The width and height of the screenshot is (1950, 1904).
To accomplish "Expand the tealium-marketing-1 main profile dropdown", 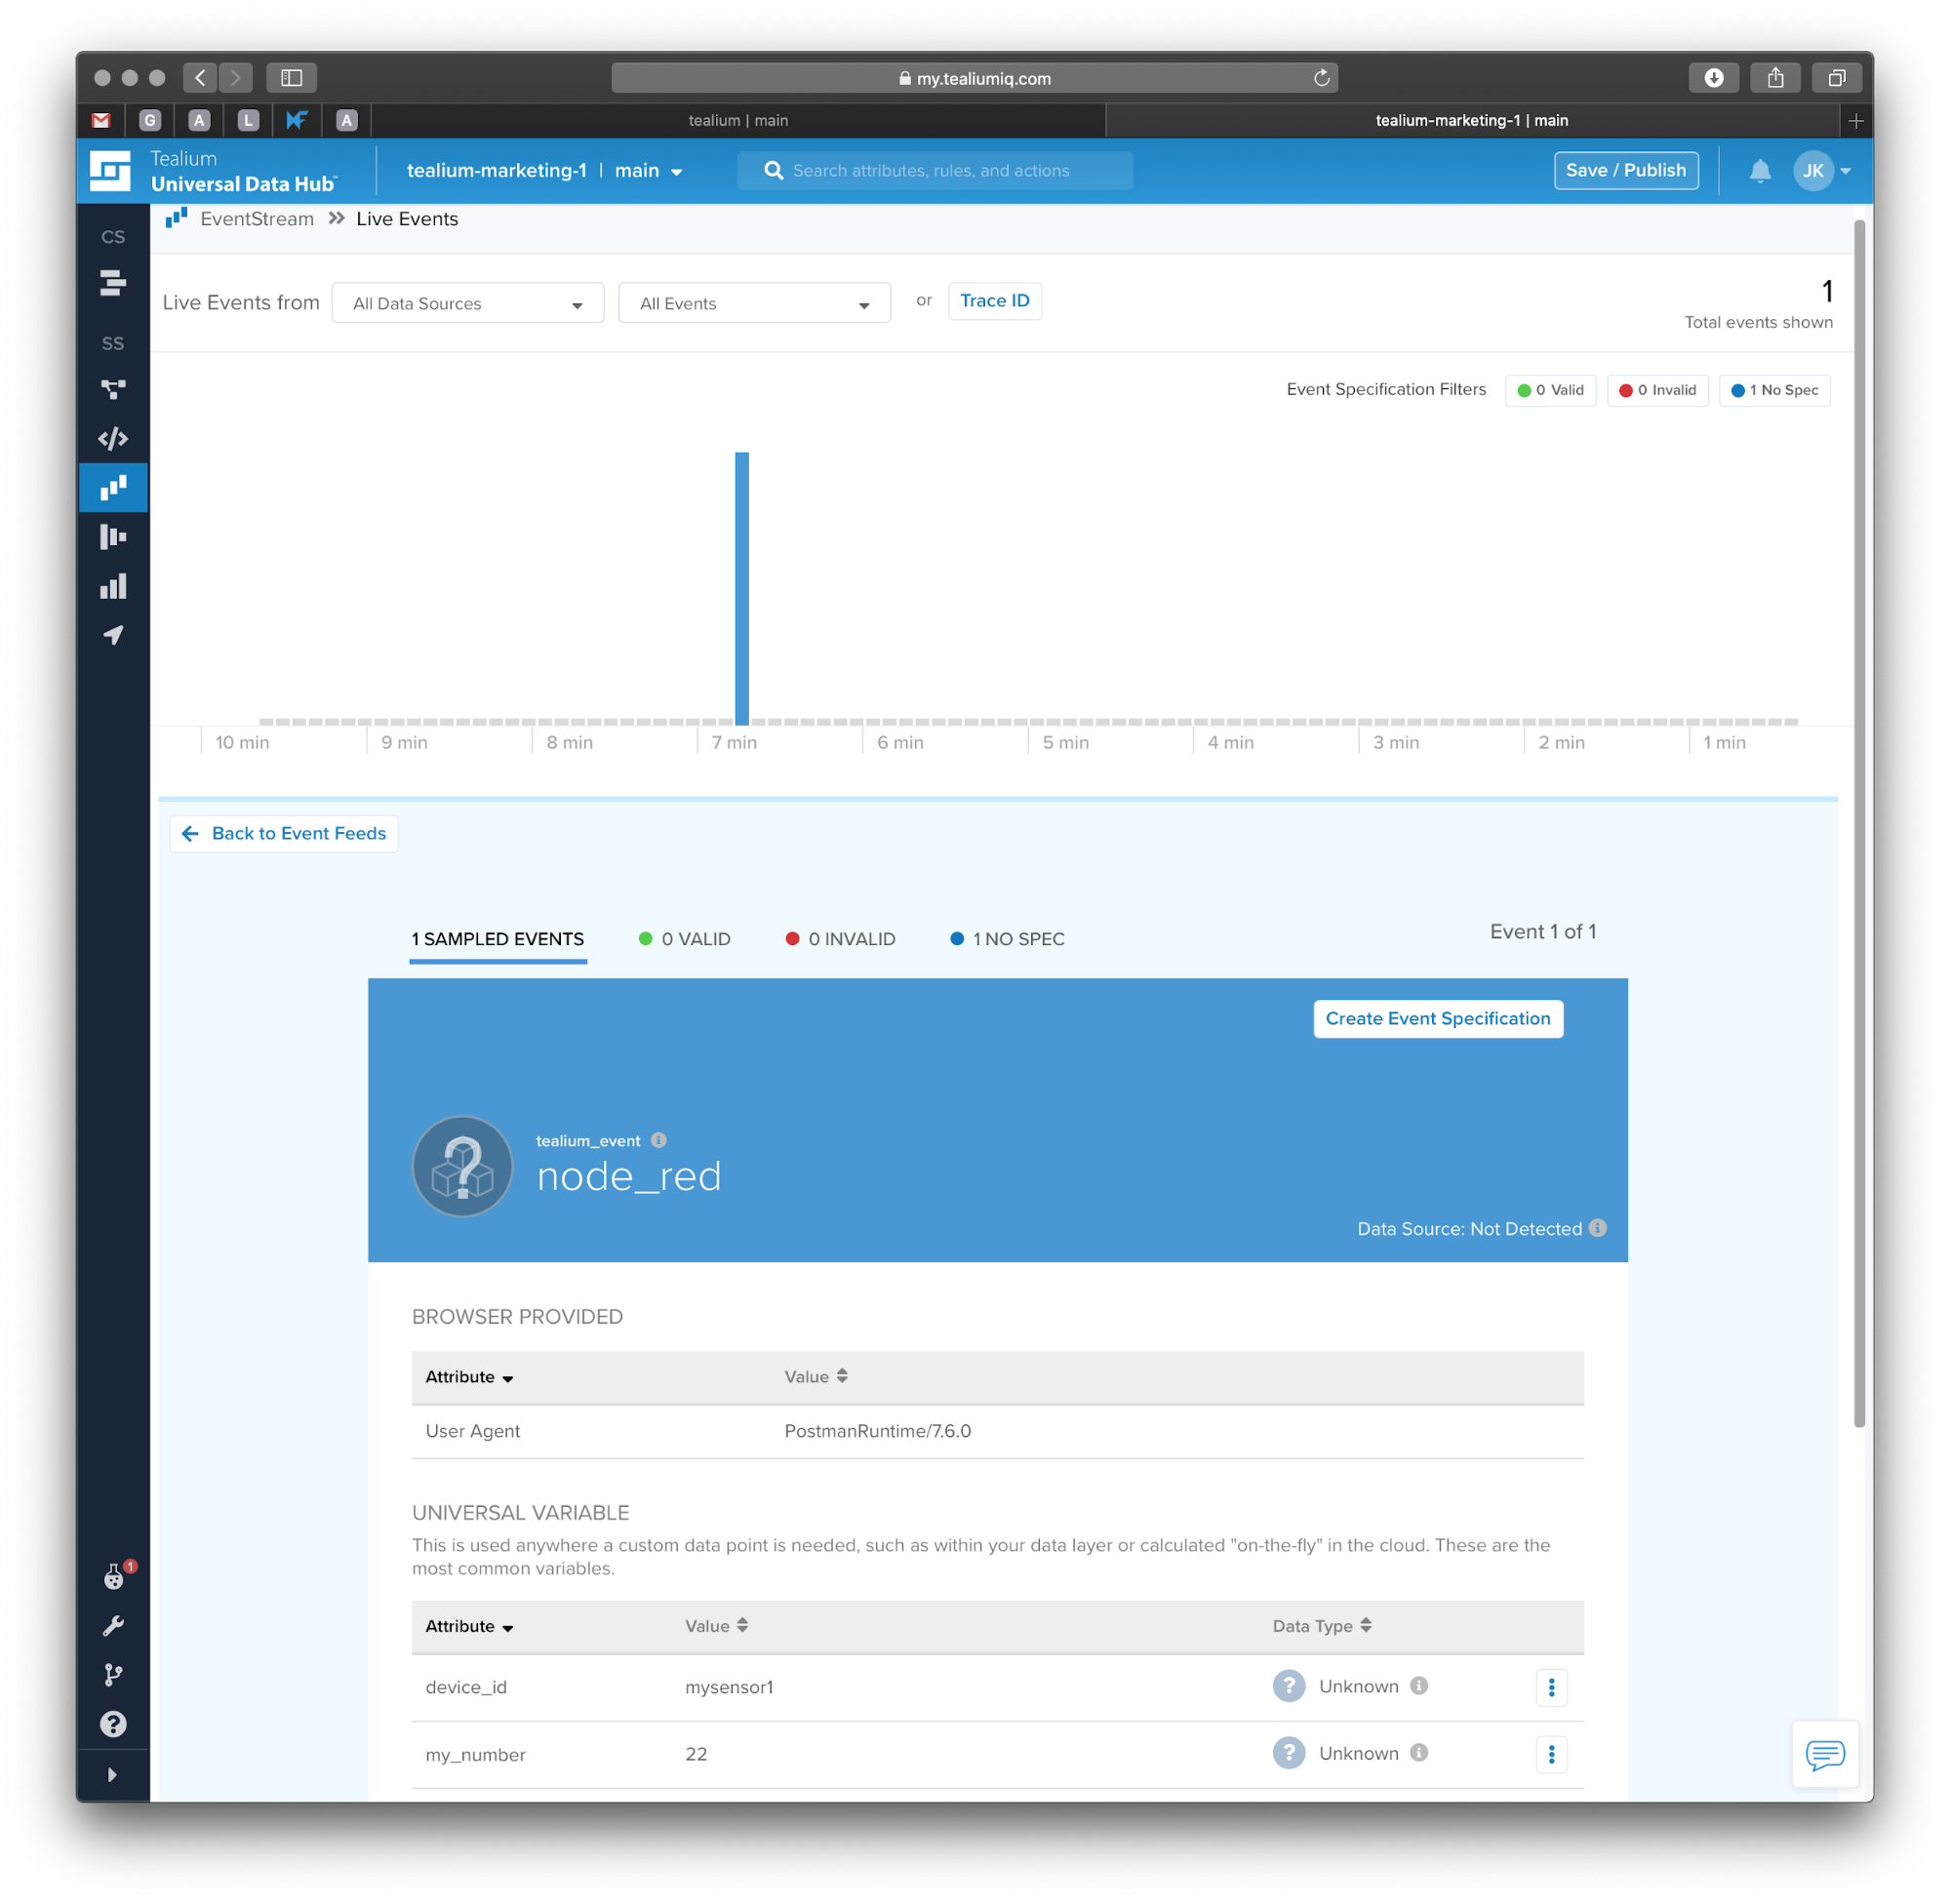I will [x=544, y=171].
